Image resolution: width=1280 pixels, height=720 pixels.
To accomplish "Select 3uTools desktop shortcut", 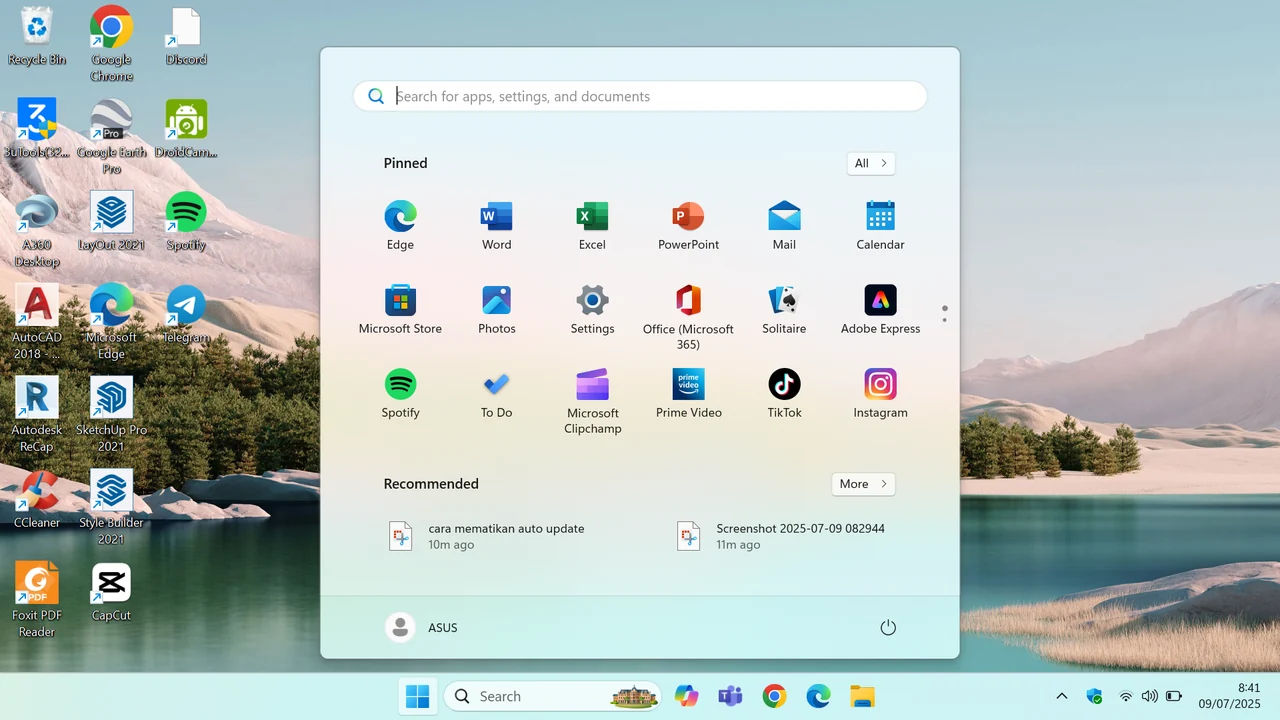I will (37, 129).
